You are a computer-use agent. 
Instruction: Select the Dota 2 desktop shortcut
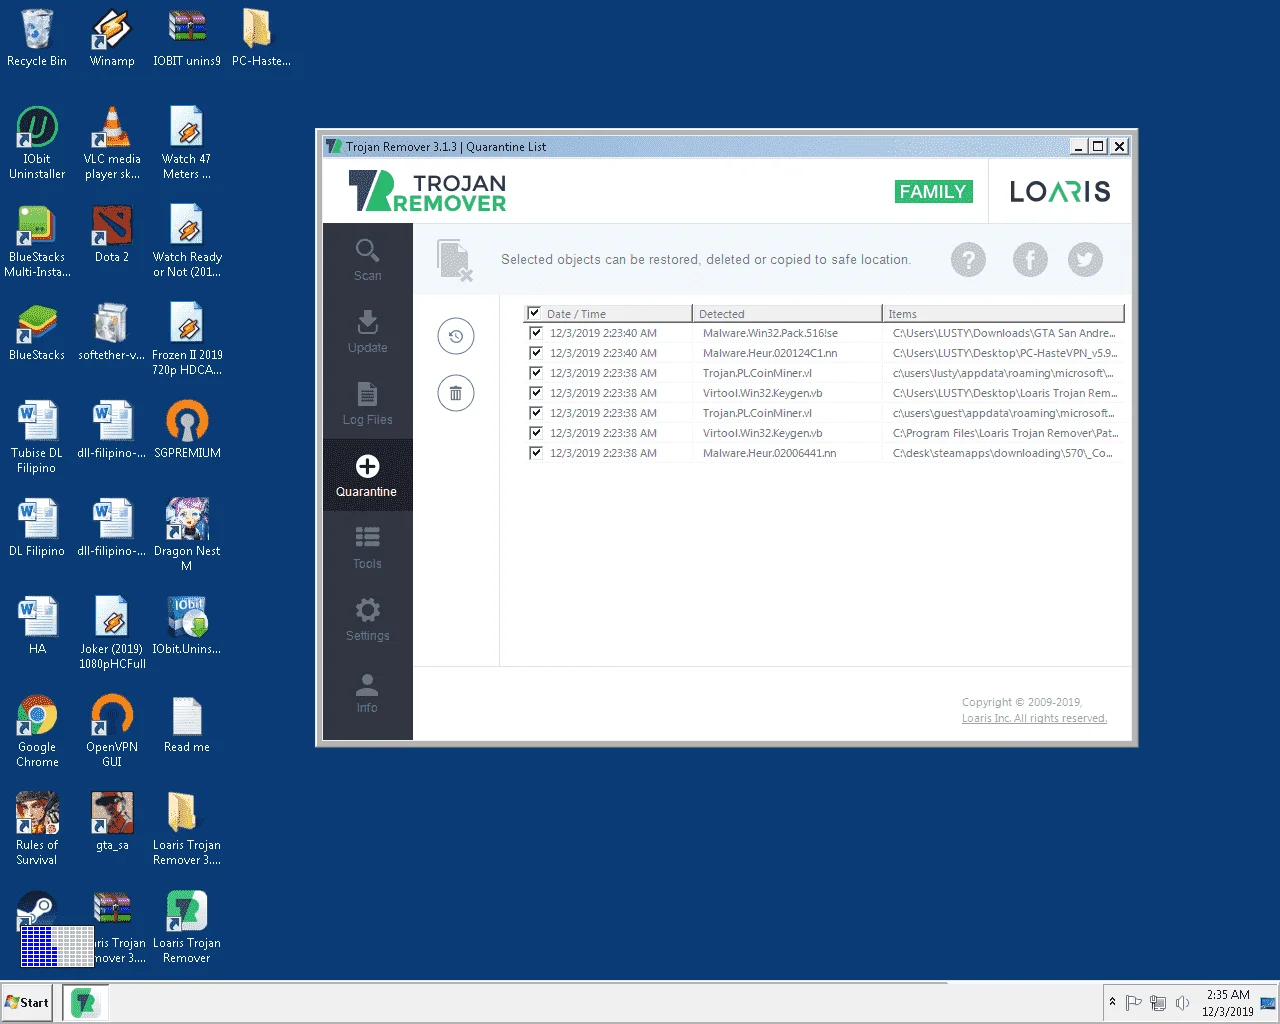(x=112, y=234)
